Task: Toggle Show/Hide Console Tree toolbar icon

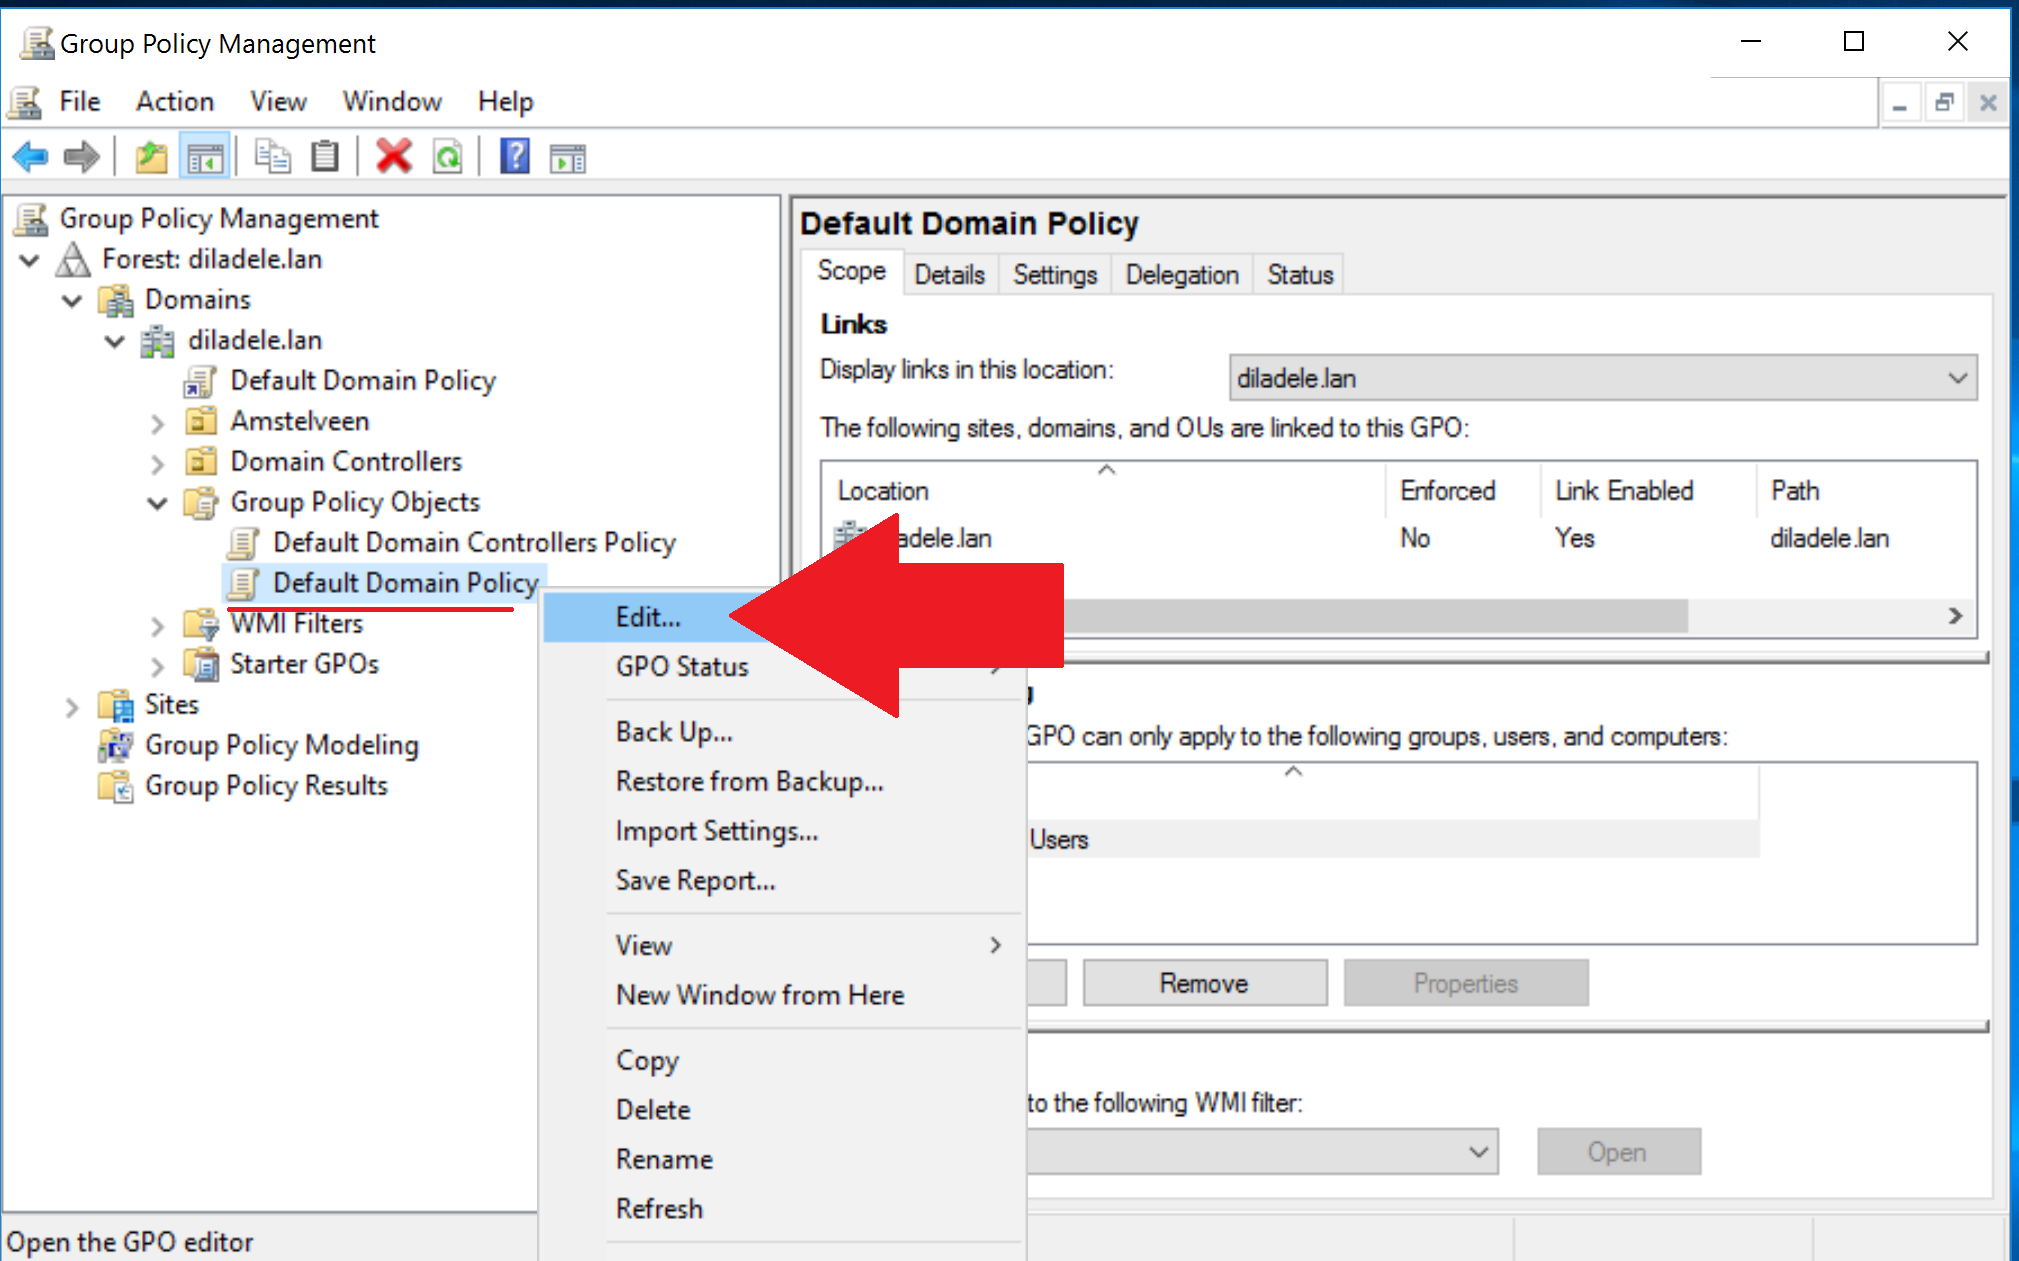Action: click(204, 157)
